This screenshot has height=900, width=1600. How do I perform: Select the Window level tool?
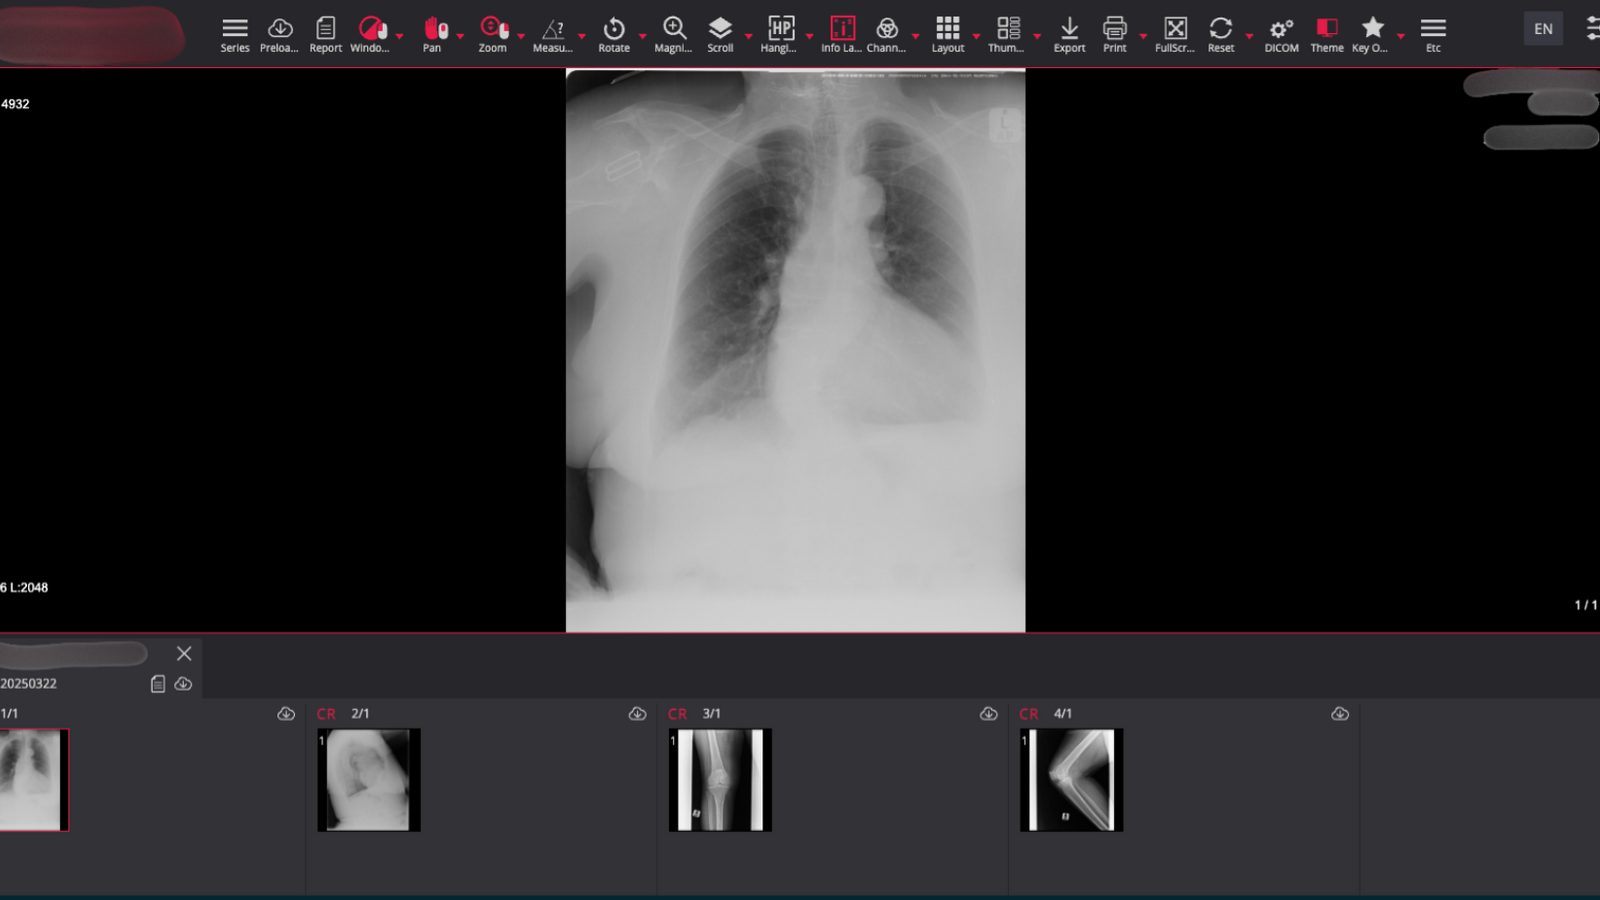point(371,34)
